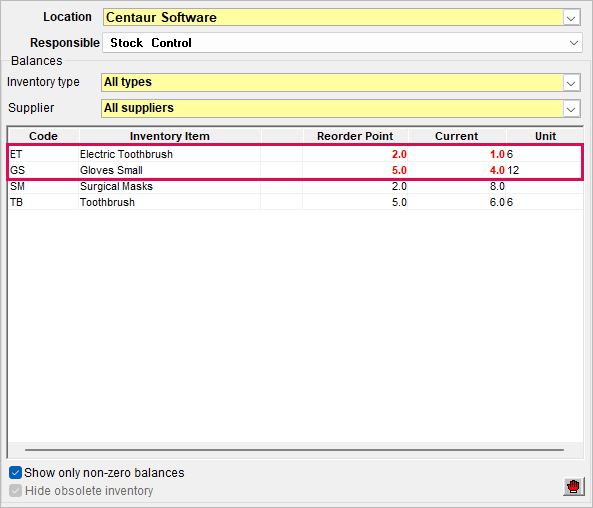The image size is (593, 508).
Task: Sort by the Inventory Item column header
Action: [170, 136]
